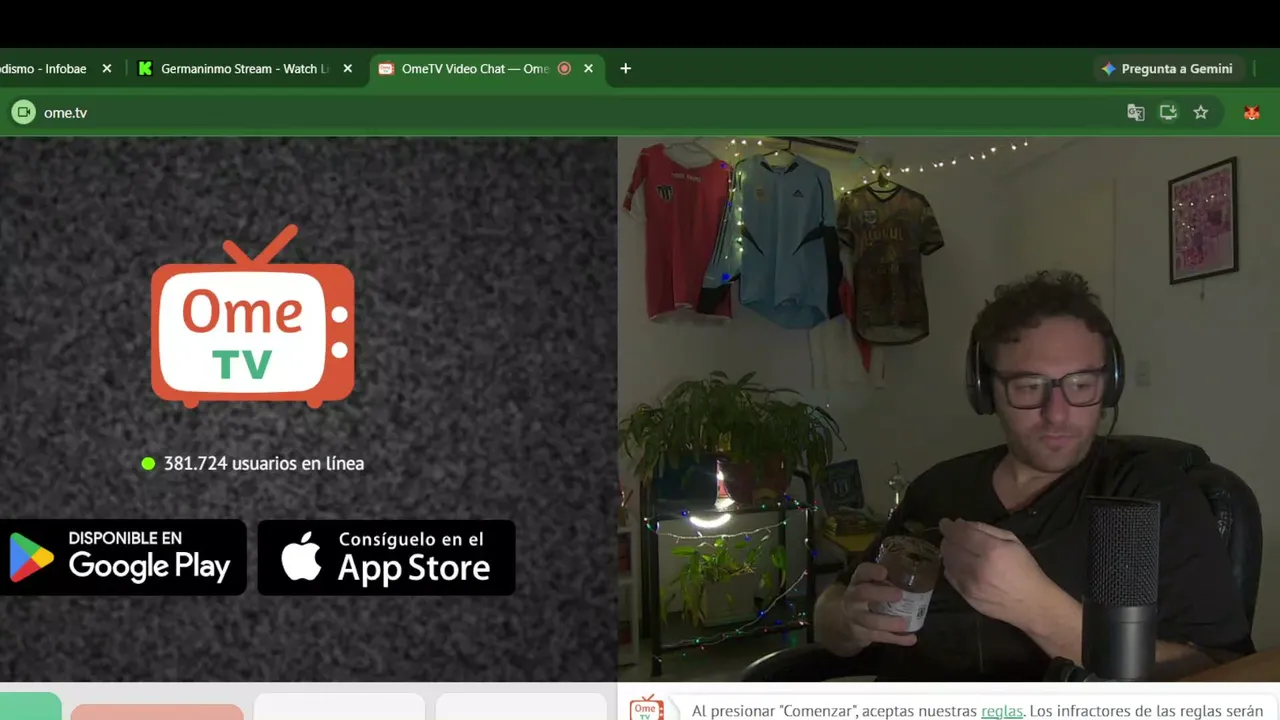Bookmark this page with the star icon
Screen dimensions: 1280x720
tap(1201, 113)
